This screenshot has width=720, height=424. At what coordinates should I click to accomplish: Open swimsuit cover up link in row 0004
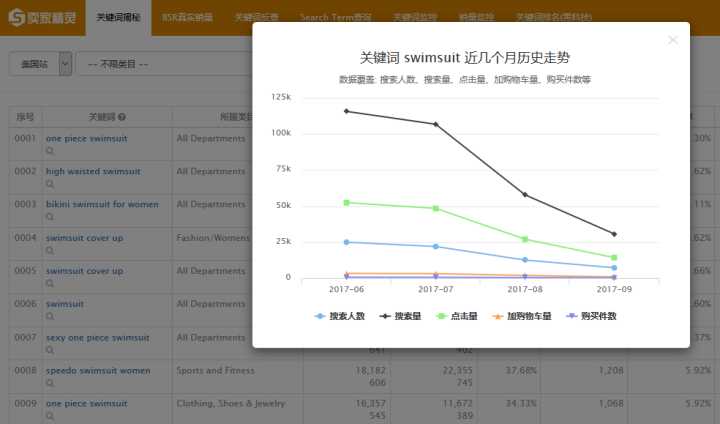coord(84,238)
